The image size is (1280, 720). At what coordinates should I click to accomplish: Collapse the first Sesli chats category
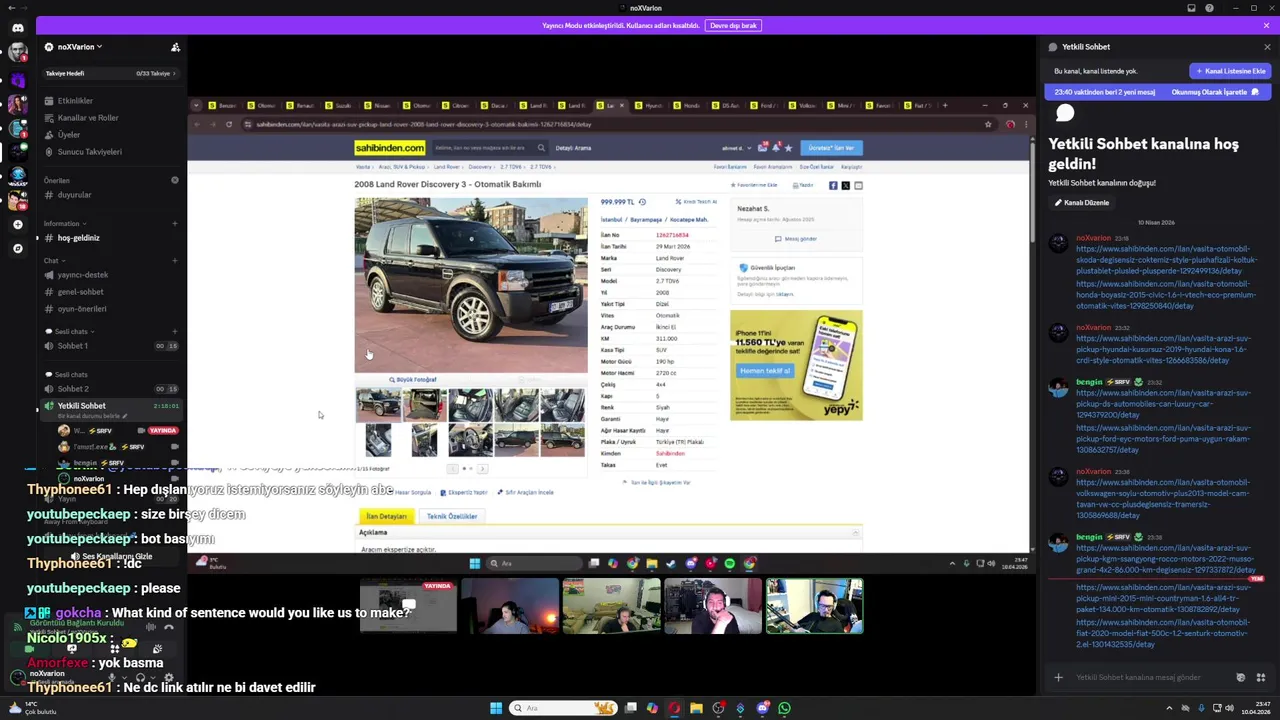[70, 331]
